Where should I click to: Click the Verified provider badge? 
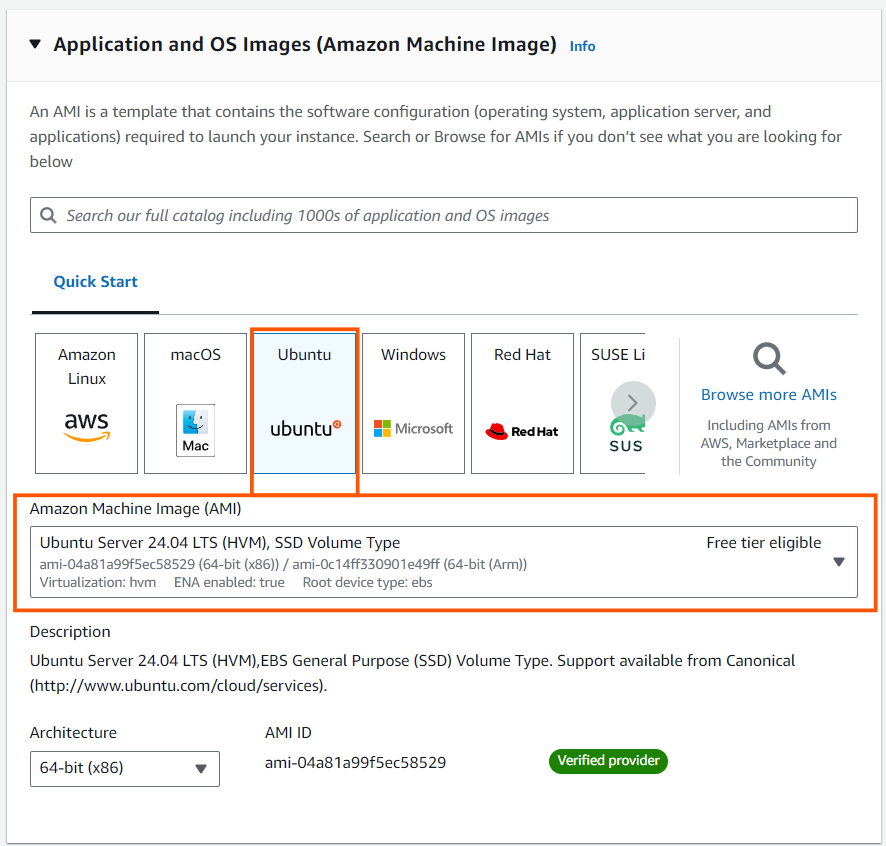(x=608, y=761)
